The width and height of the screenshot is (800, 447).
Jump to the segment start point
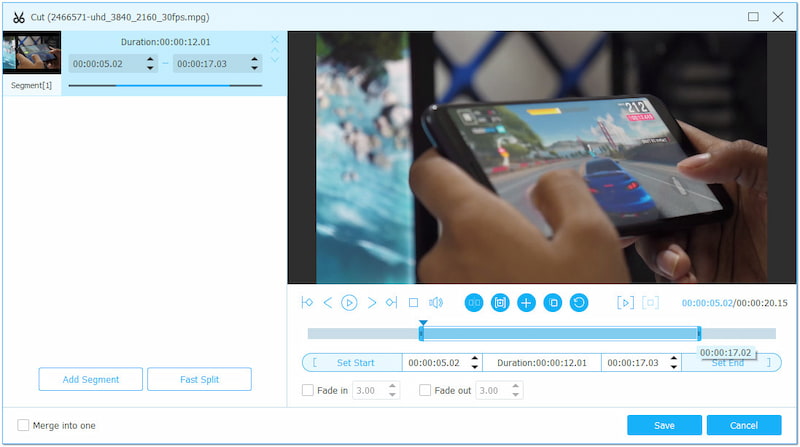point(307,302)
